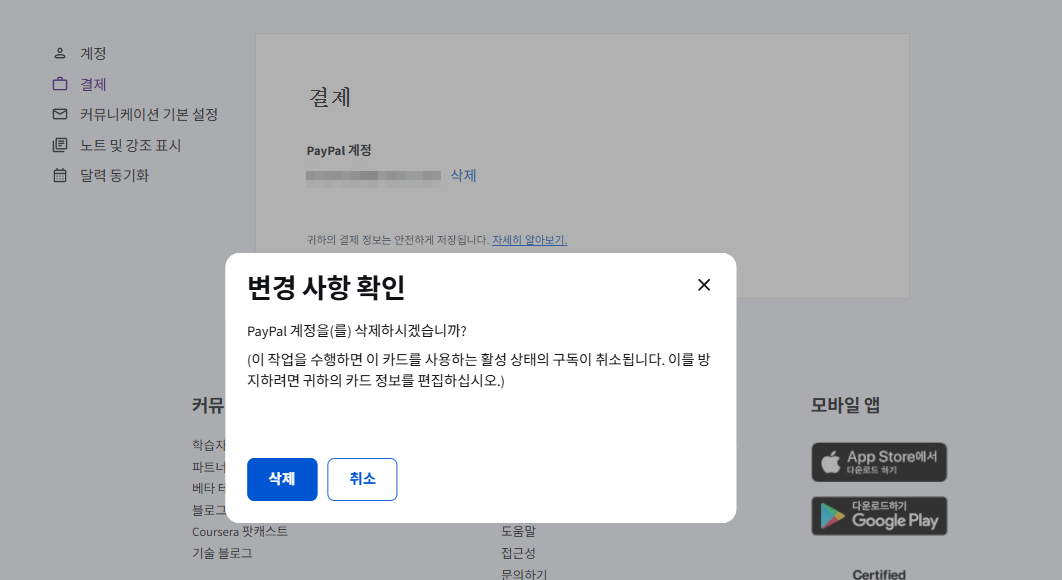Go to the 도움말 footer link
Image resolution: width=1062 pixels, height=580 pixels.
(x=518, y=531)
